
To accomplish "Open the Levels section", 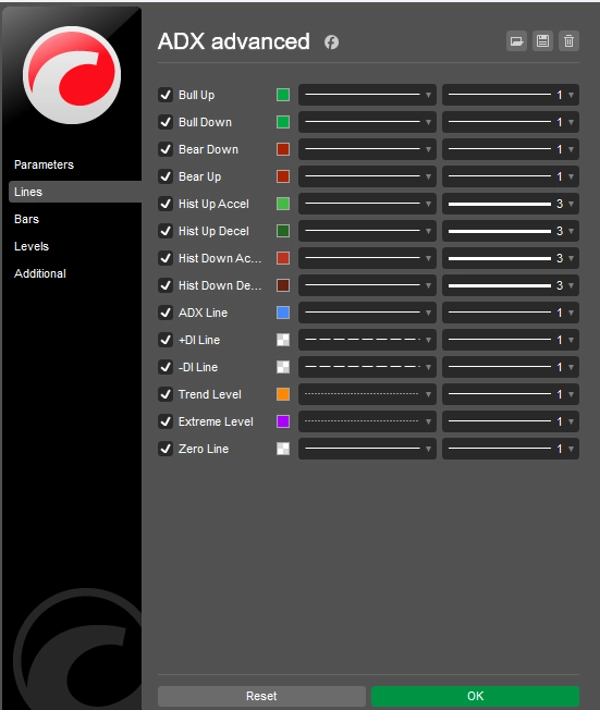I will [31, 246].
